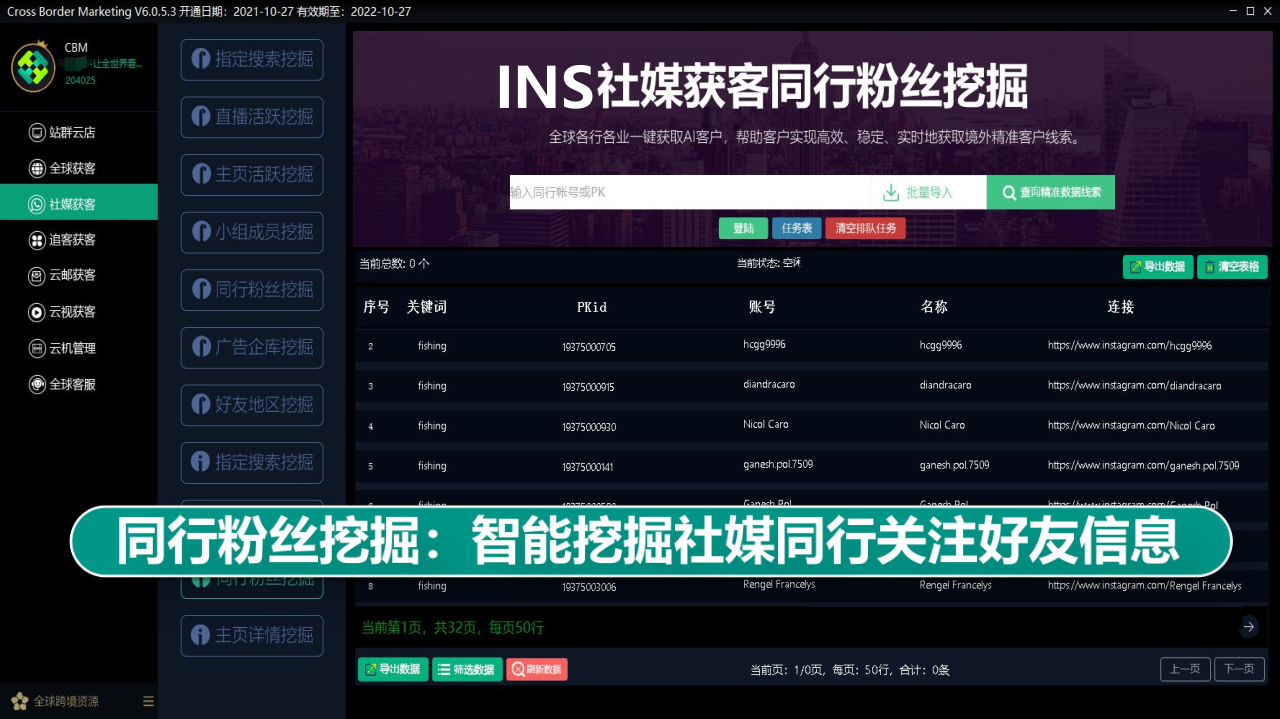Image resolution: width=1280 pixels, height=719 pixels.
Task: Click the round next-page arrow icon
Action: [1249, 627]
